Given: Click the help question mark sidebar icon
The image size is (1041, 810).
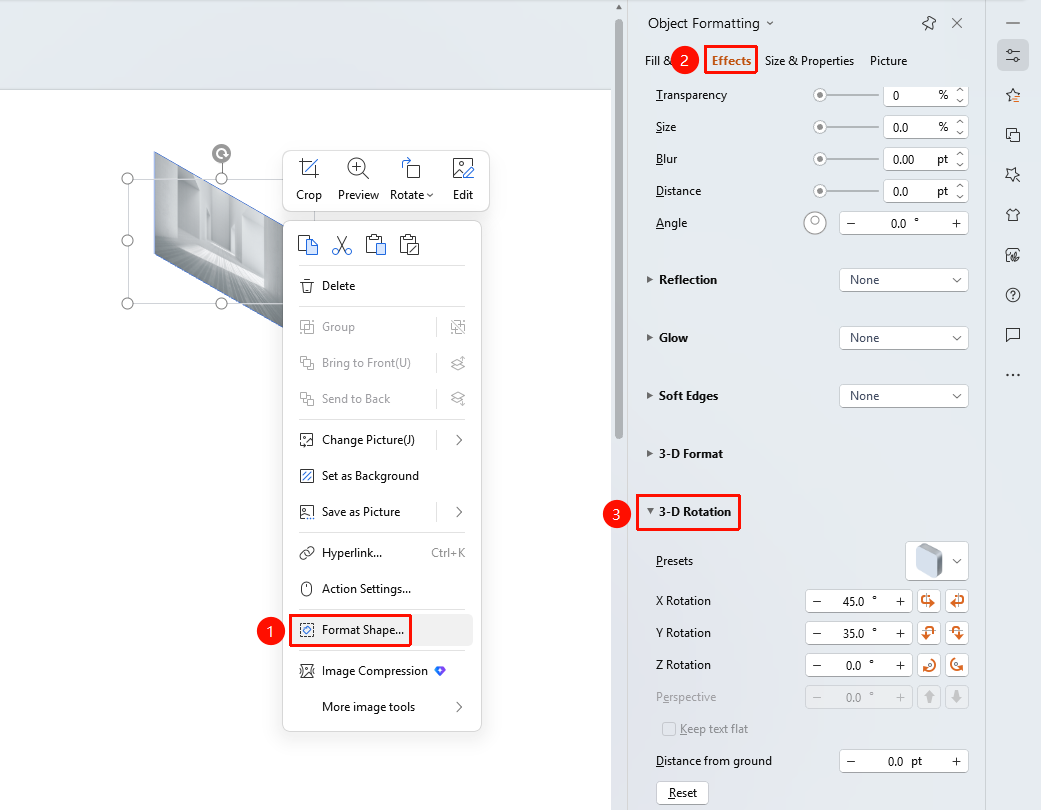Looking at the screenshot, I should pyautogui.click(x=1012, y=295).
